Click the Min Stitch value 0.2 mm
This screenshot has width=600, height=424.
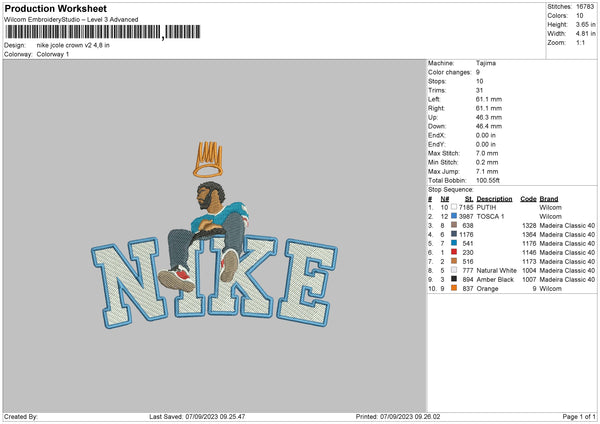(487, 162)
